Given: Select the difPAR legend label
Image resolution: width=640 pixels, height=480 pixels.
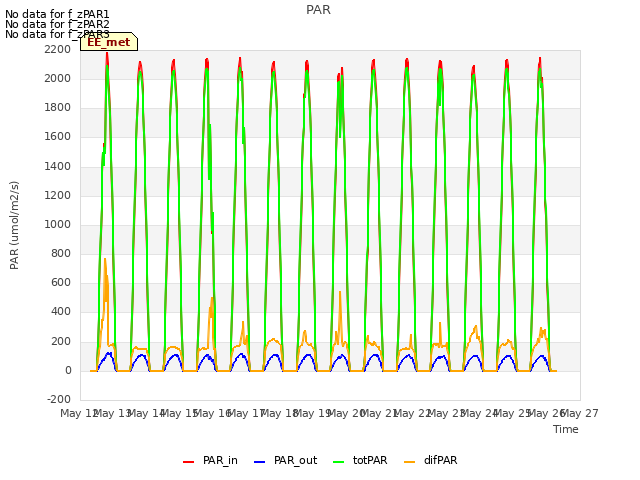Looking at the screenshot, I should [440, 460].
